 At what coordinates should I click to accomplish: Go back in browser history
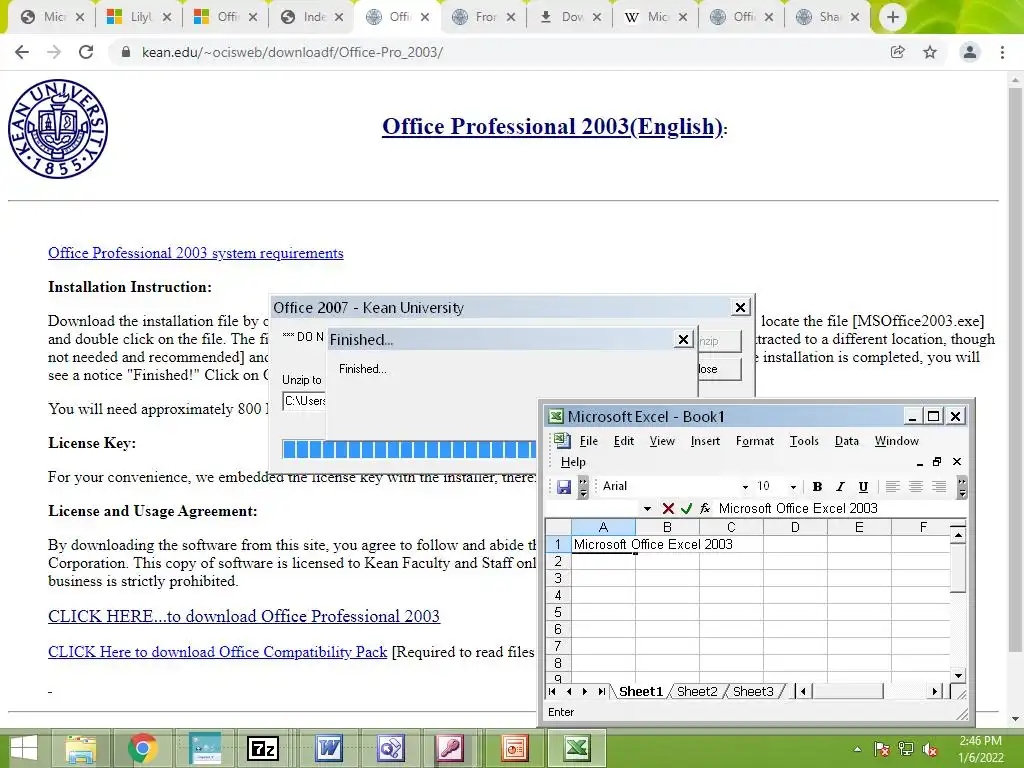coord(22,52)
